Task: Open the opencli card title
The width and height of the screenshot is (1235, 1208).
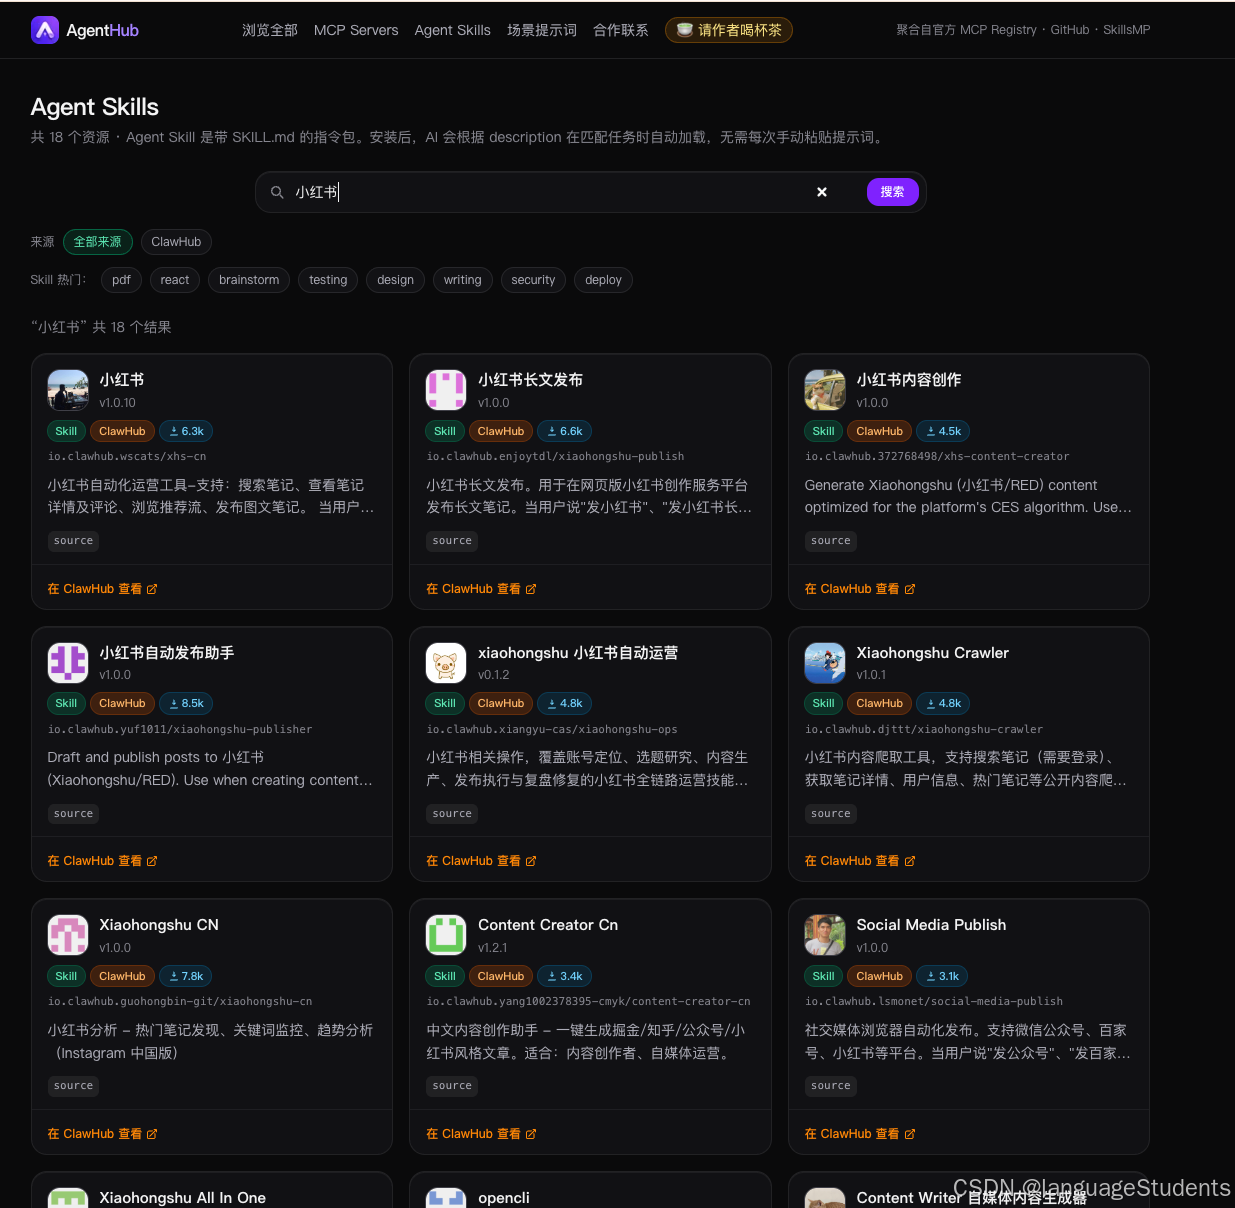Action: pyautogui.click(x=504, y=1198)
